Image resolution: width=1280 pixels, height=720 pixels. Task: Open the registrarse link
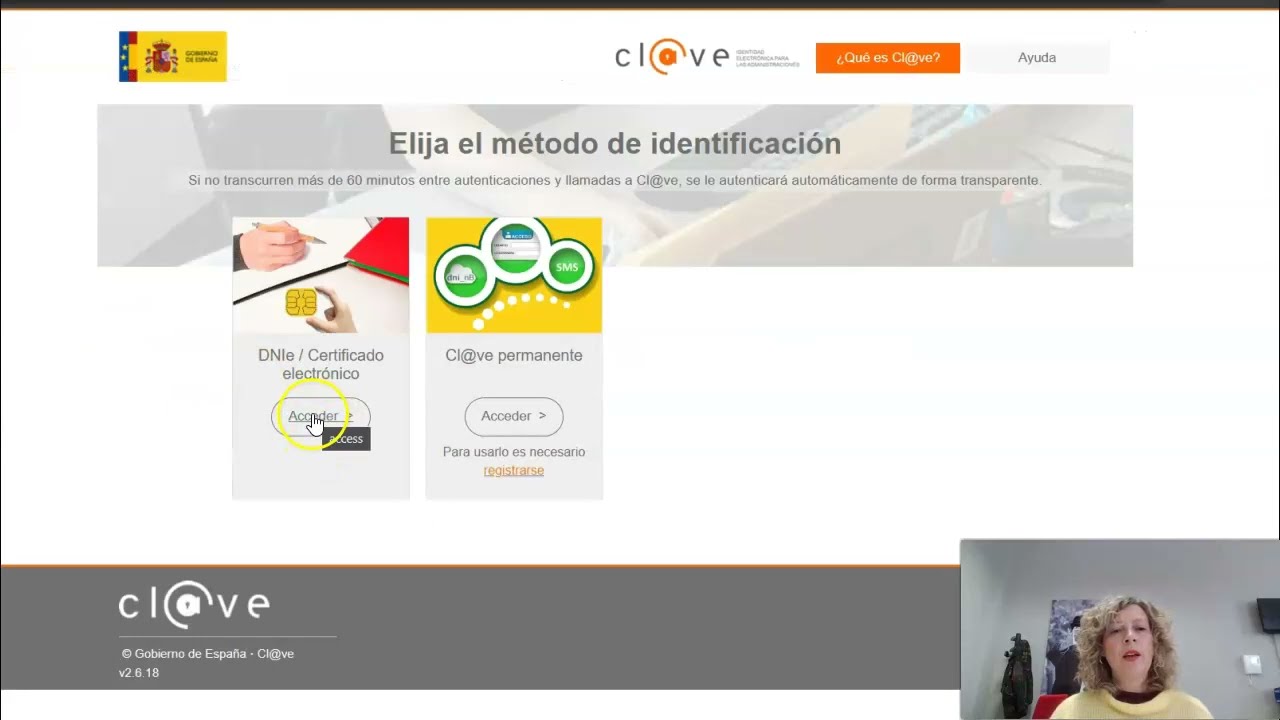coord(513,470)
